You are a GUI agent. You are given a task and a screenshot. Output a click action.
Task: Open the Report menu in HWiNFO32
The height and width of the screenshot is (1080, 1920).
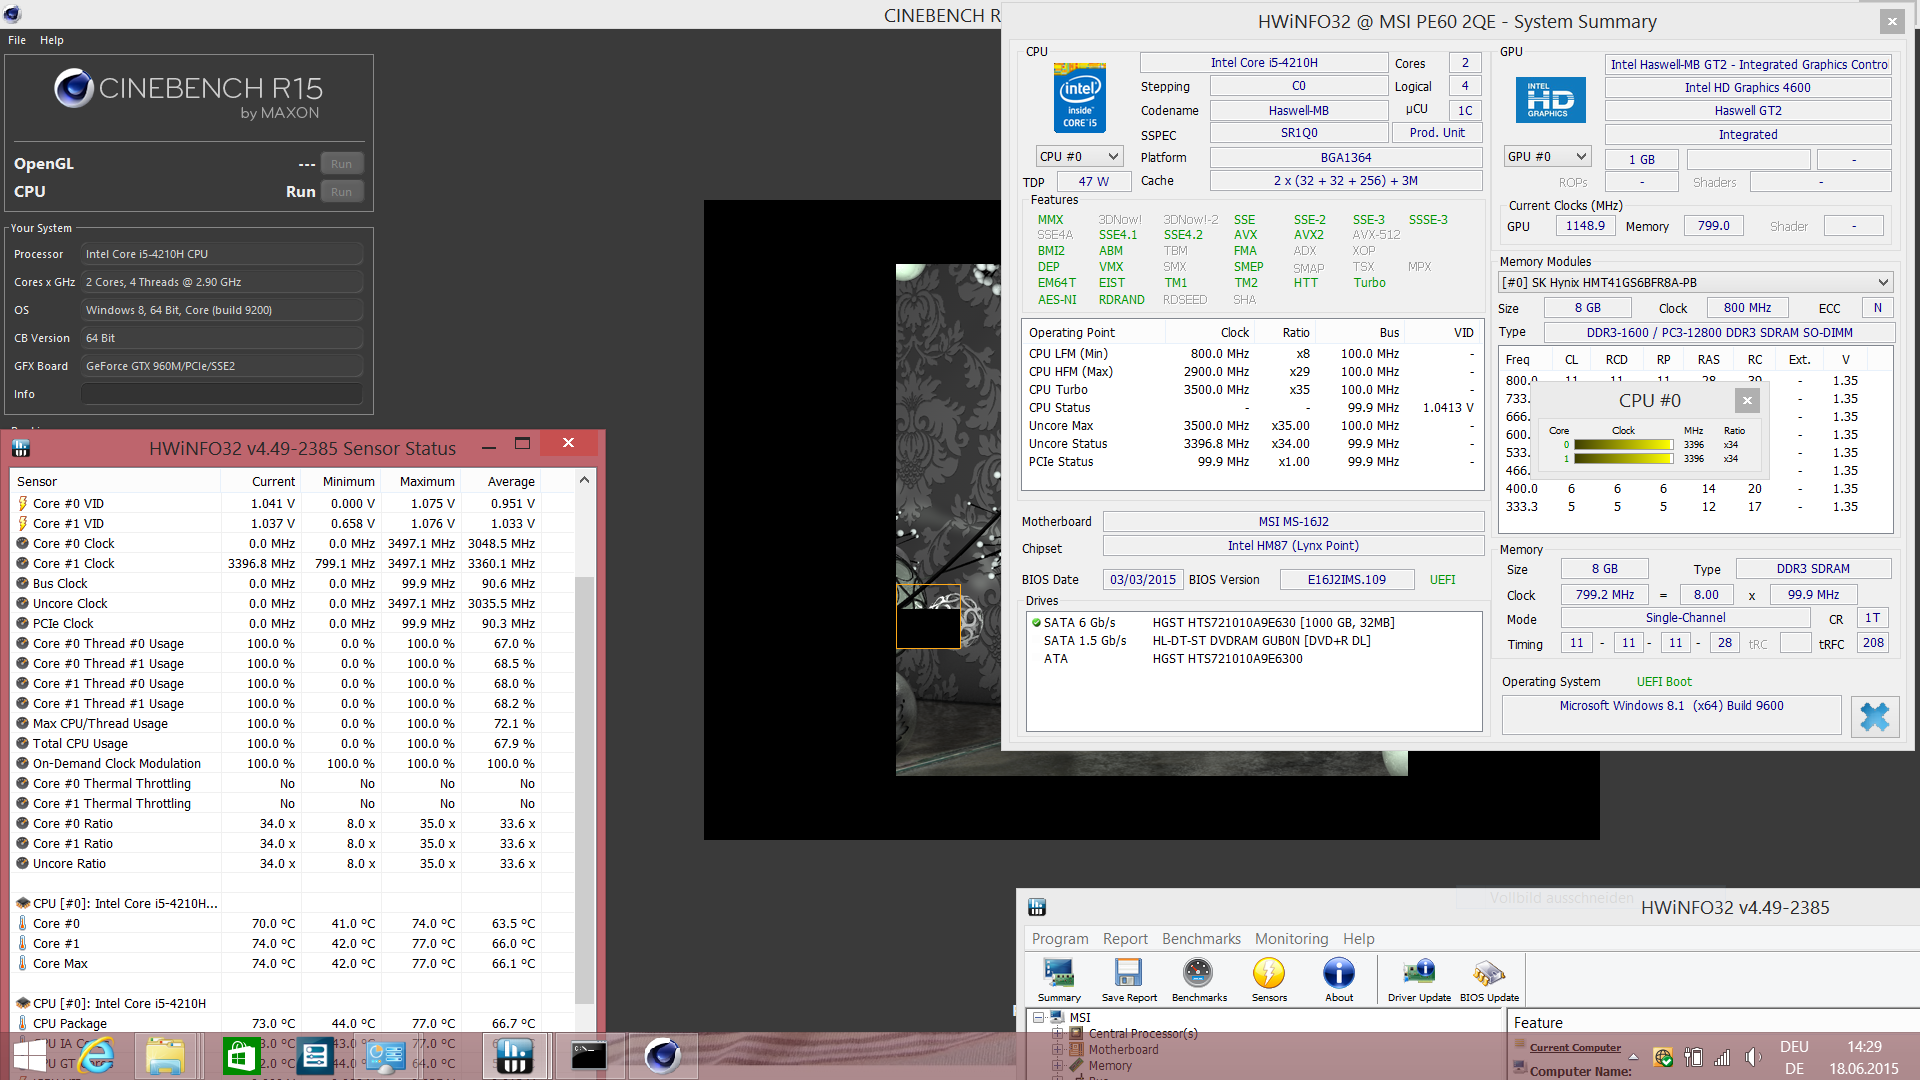tap(1125, 939)
